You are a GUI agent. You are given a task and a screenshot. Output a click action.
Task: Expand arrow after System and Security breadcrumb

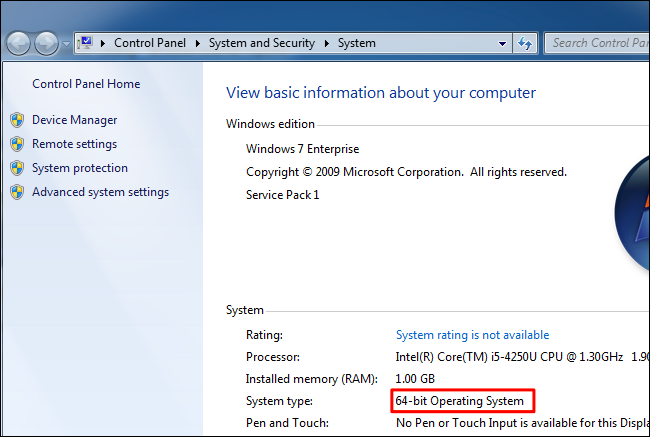pyautogui.click(x=325, y=43)
